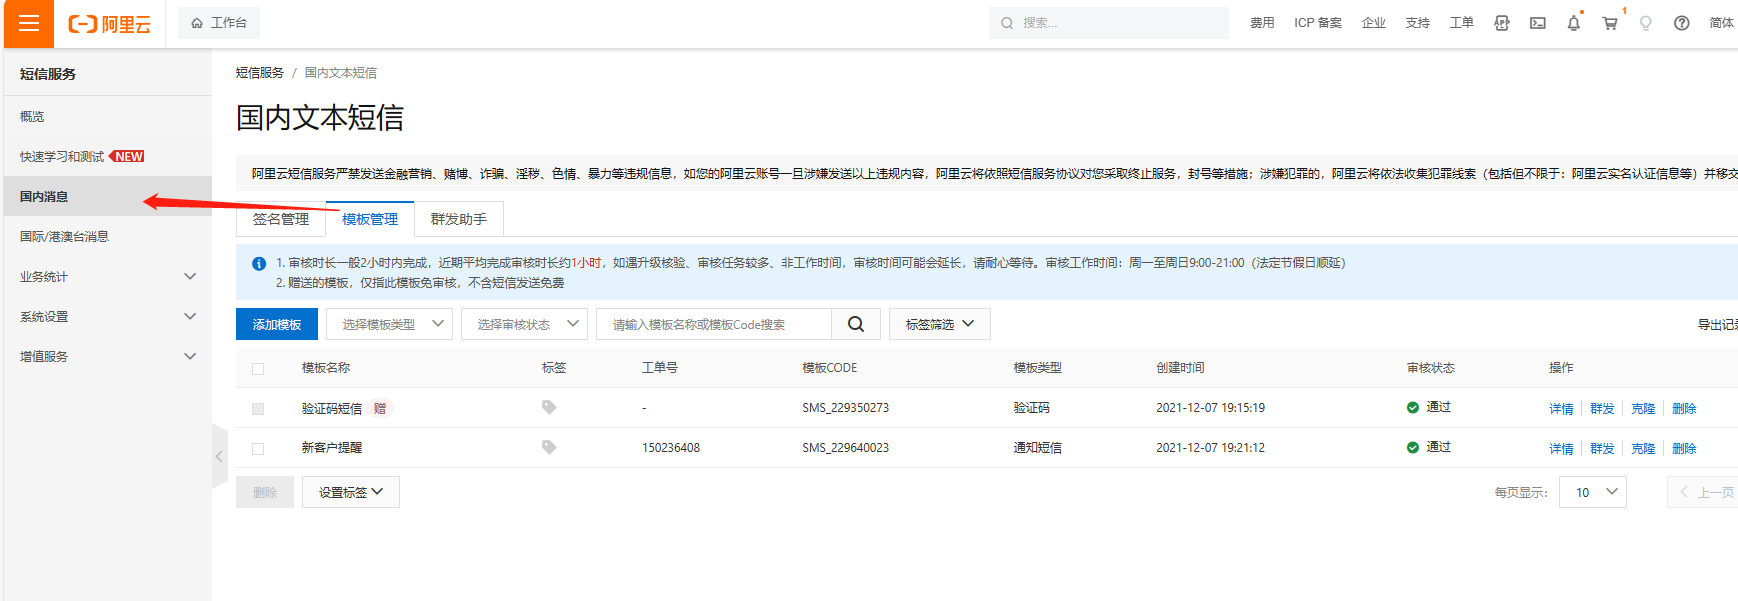Screen dimensions: 1738x601
Task: Open 设置标签 dropdown
Action: (x=351, y=492)
